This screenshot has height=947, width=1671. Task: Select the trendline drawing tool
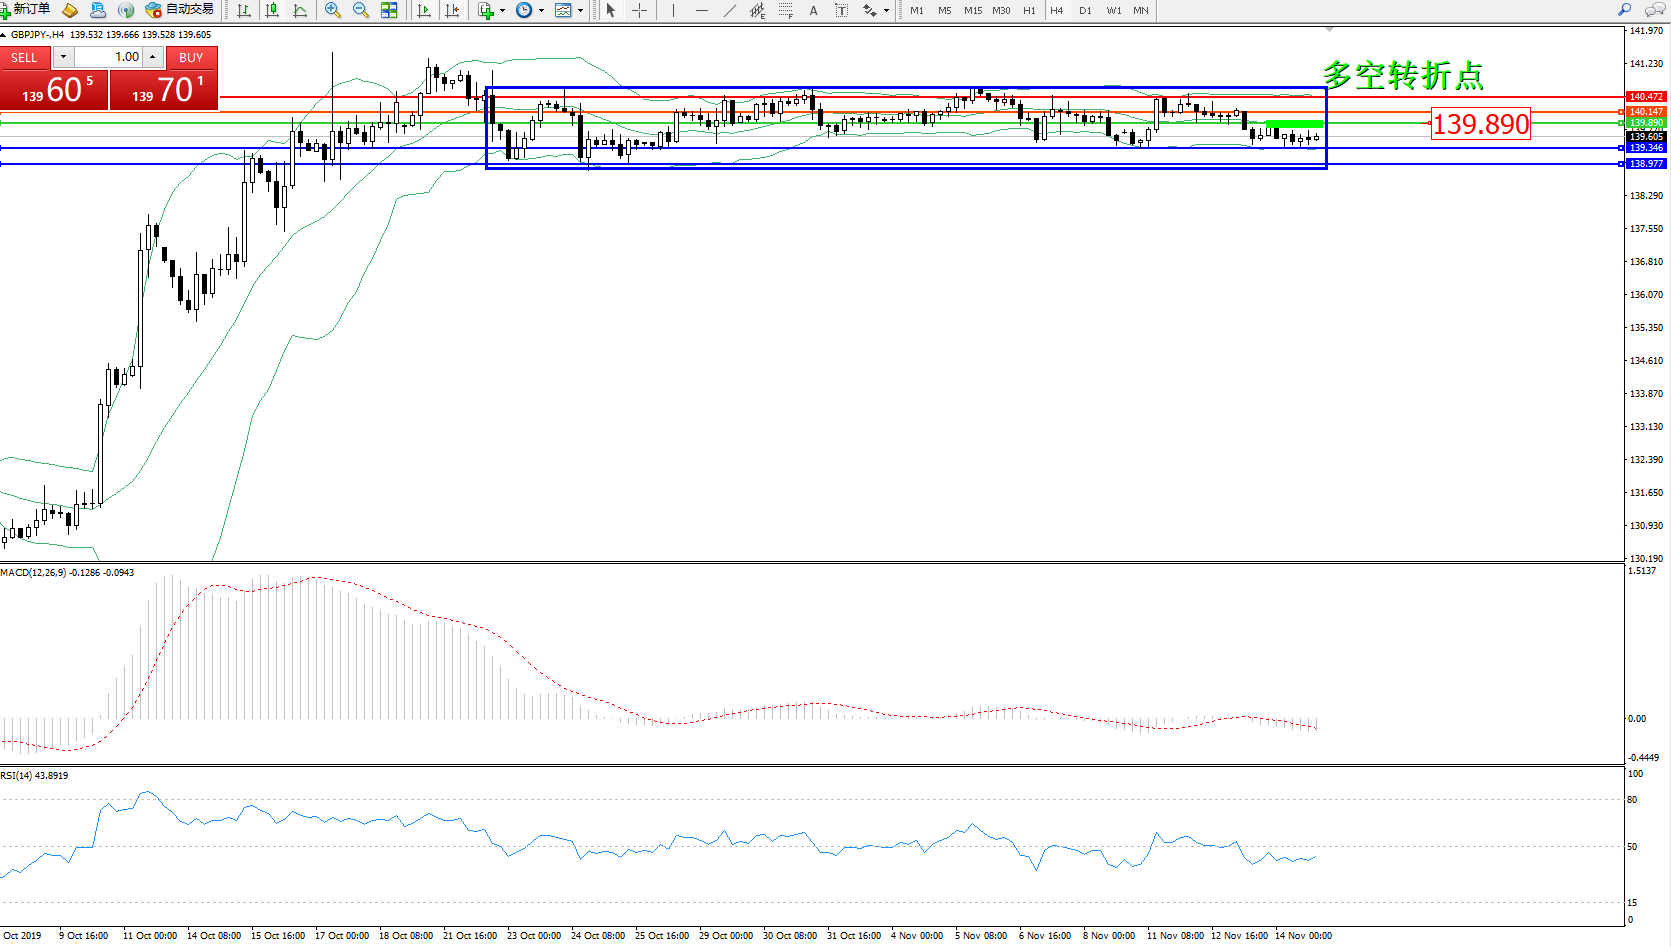(729, 10)
